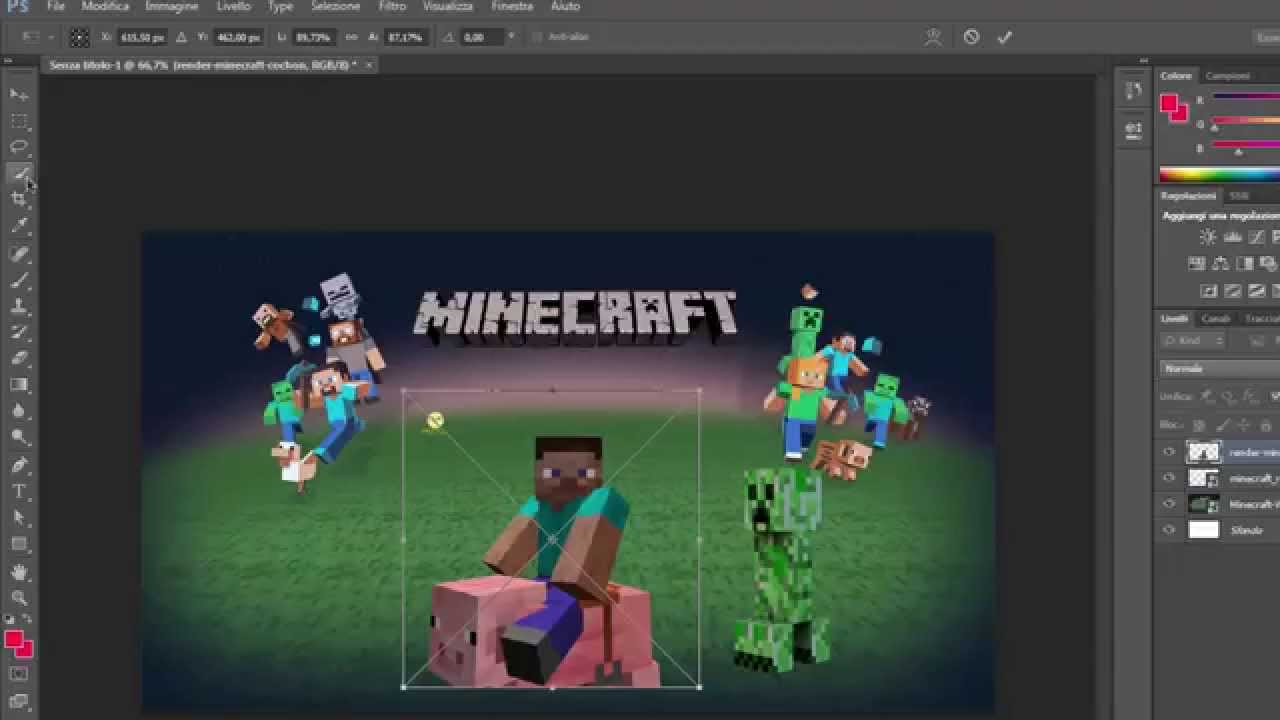The height and width of the screenshot is (720, 1280).
Task: Select the Blur tool
Action: pyautogui.click(x=19, y=411)
